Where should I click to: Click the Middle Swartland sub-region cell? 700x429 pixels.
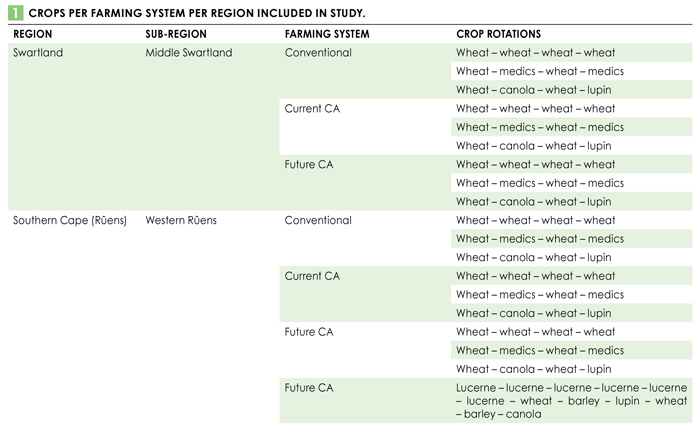pos(189,53)
